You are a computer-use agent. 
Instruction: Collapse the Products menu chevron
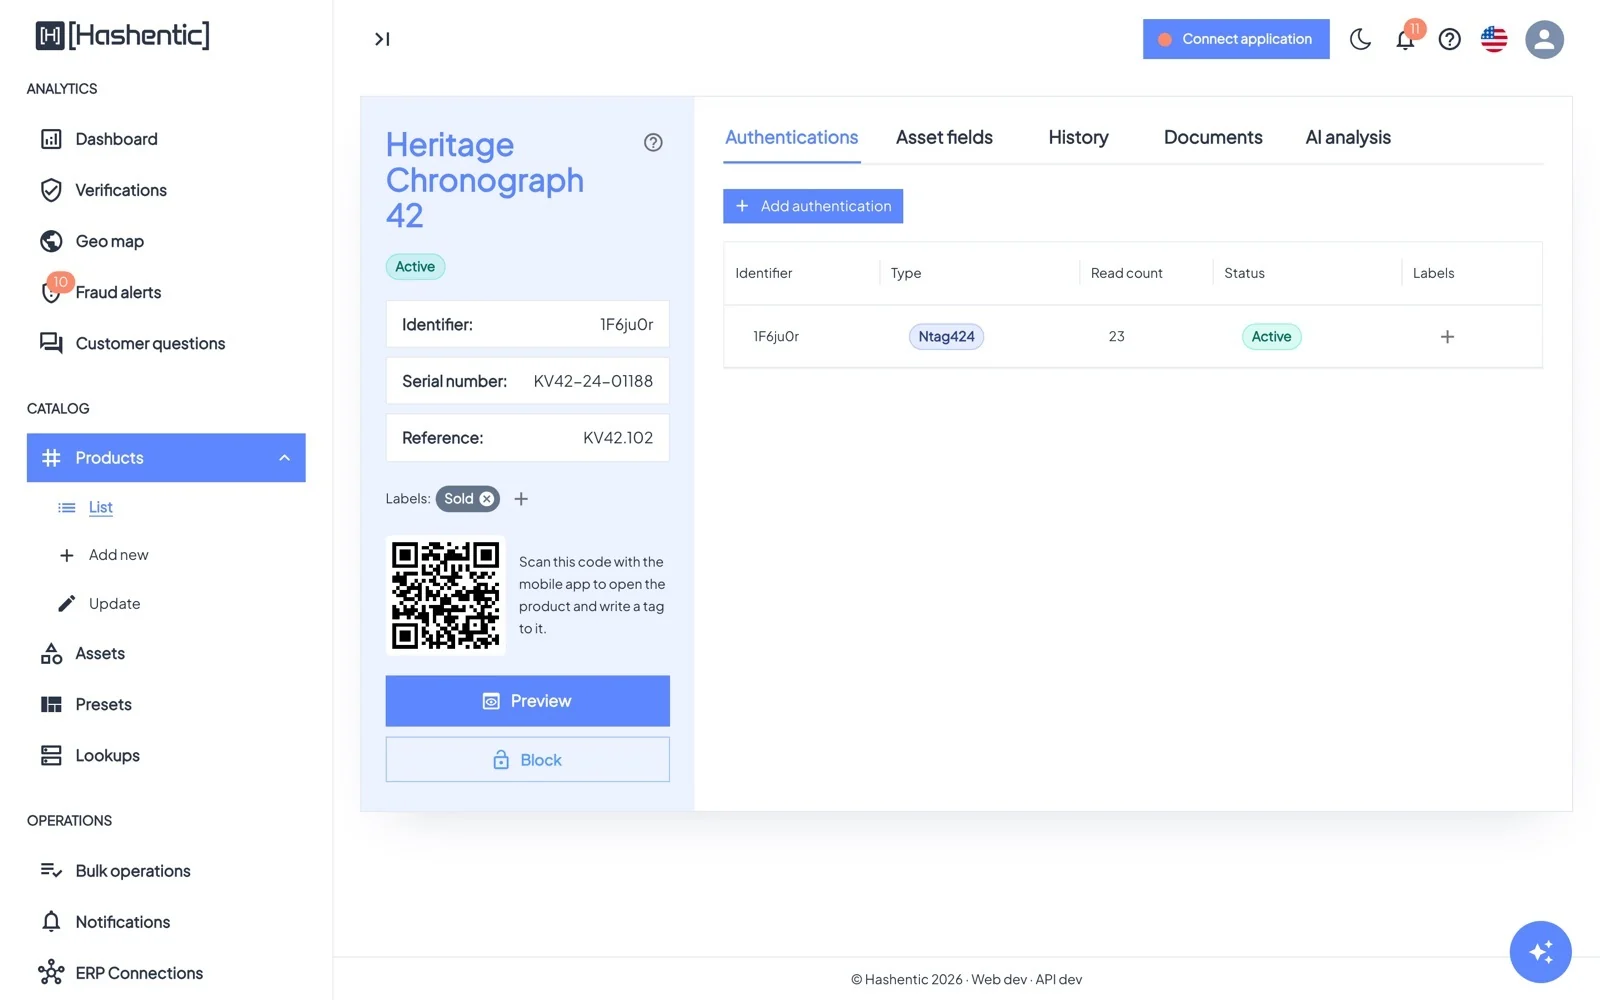[284, 458]
